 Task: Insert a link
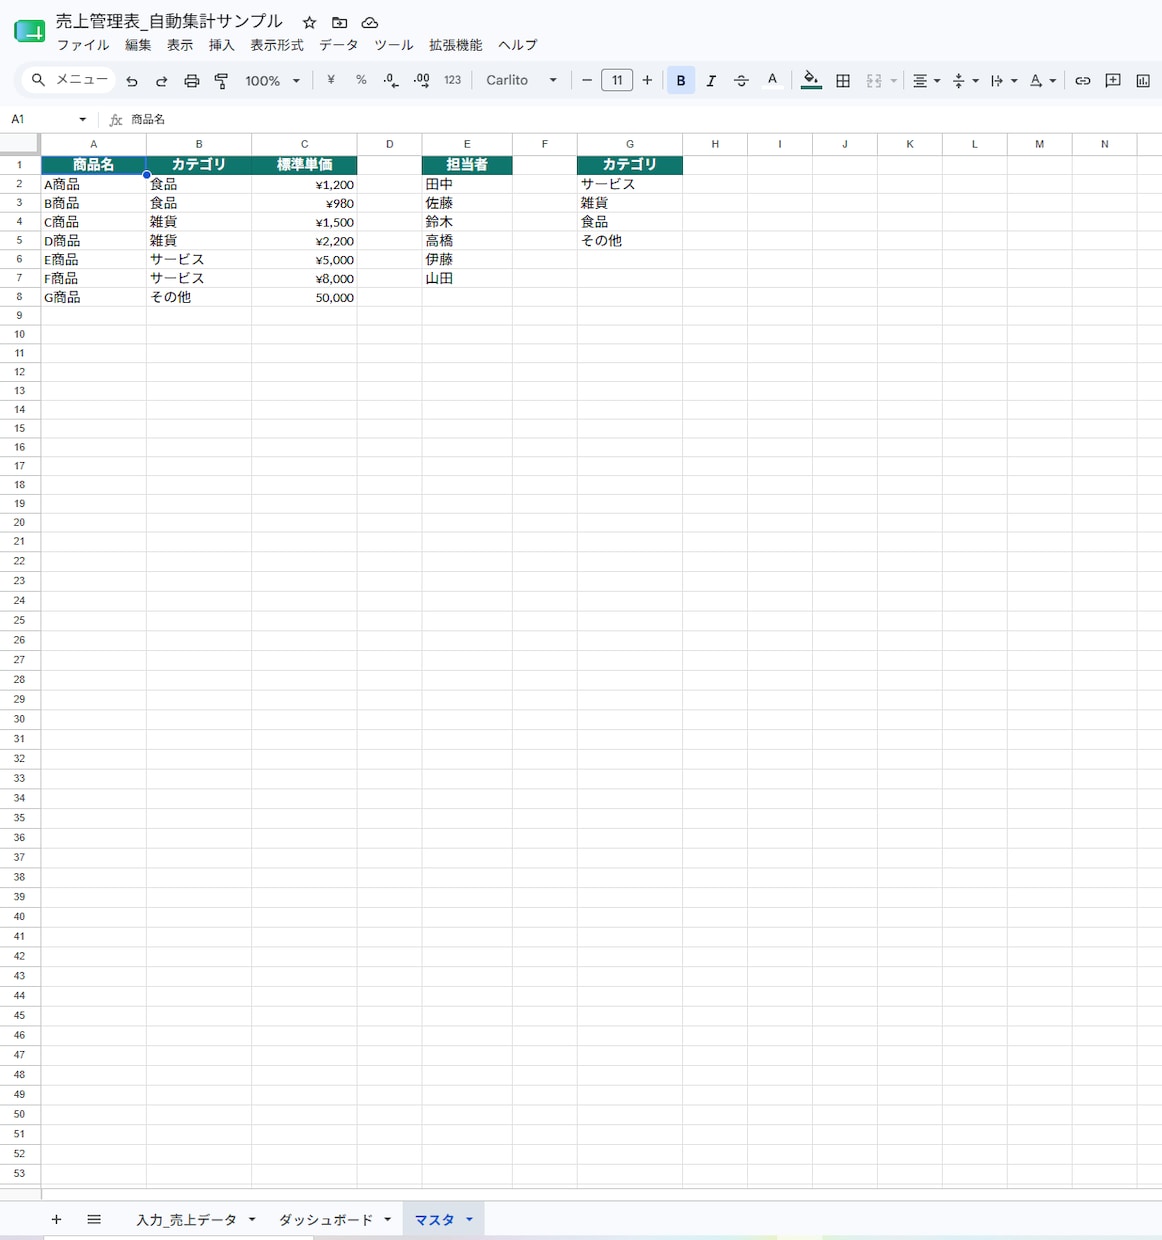tap(1083, 80)
